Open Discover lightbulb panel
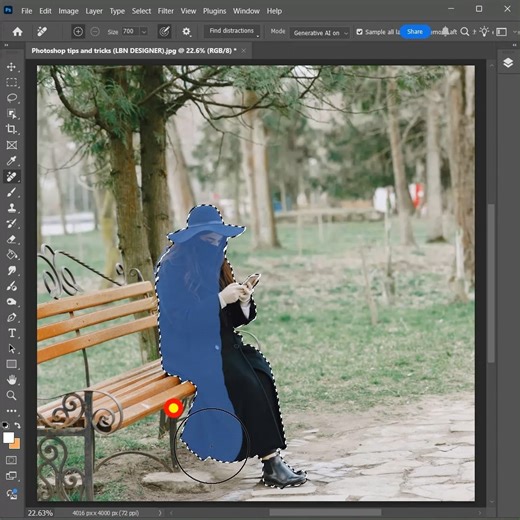Image resolution: width=520 pixels, height=520 pixels. coord(484,31)
